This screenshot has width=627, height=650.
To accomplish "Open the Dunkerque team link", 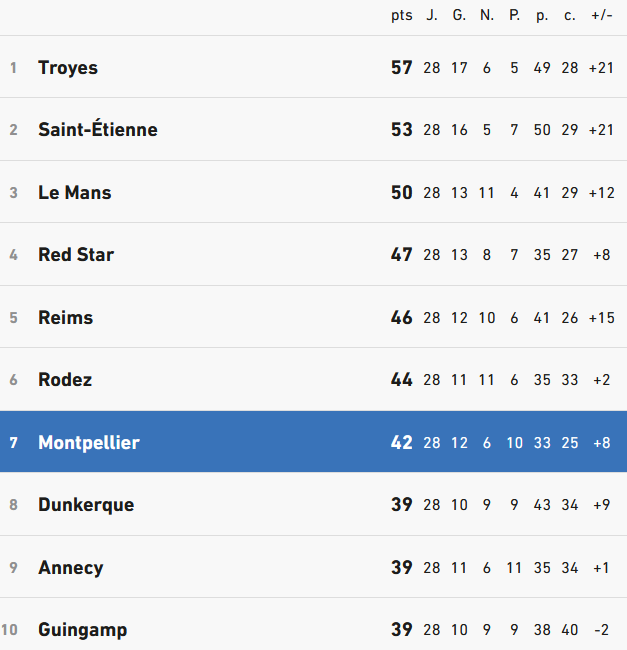I will (x=86, y=505).
